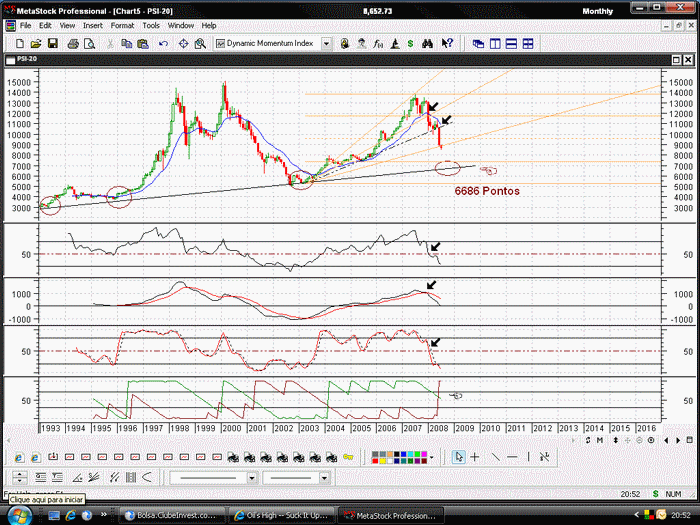700x525 pixels.
Task: Expand the color palette dropdown arrow
Action: 432,457
